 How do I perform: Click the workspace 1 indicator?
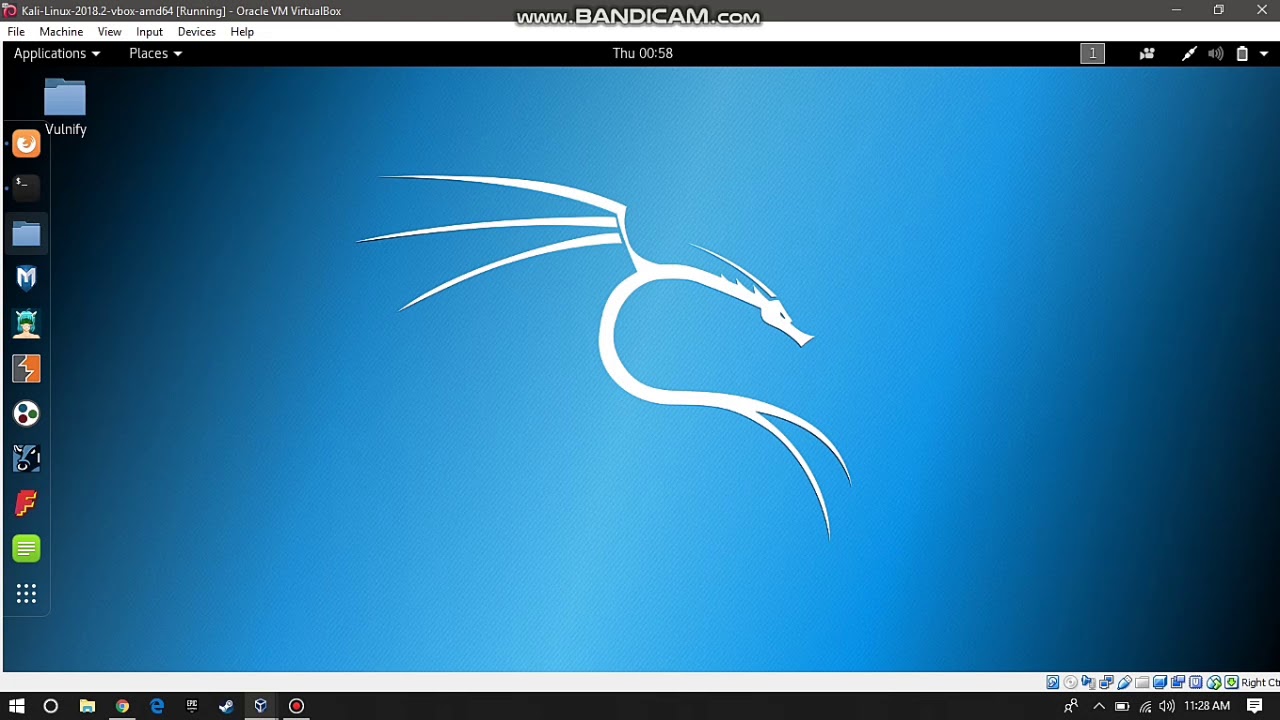pyautogui.click(x=1092, y=54)
